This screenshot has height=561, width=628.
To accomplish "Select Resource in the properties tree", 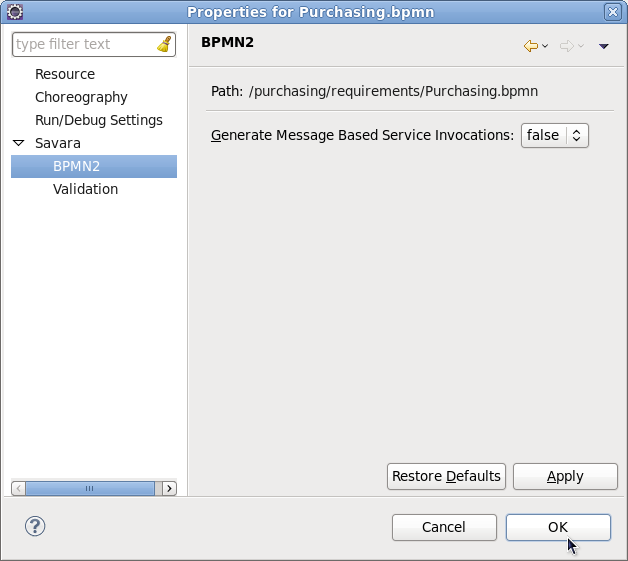I will point(65,74).
